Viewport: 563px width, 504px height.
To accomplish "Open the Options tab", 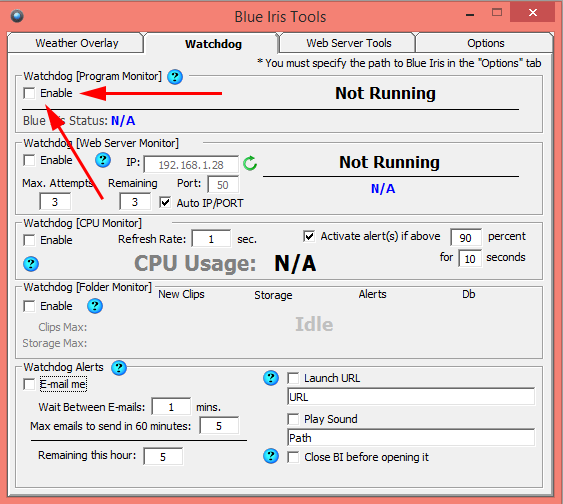I will click(x=485, y=43).
